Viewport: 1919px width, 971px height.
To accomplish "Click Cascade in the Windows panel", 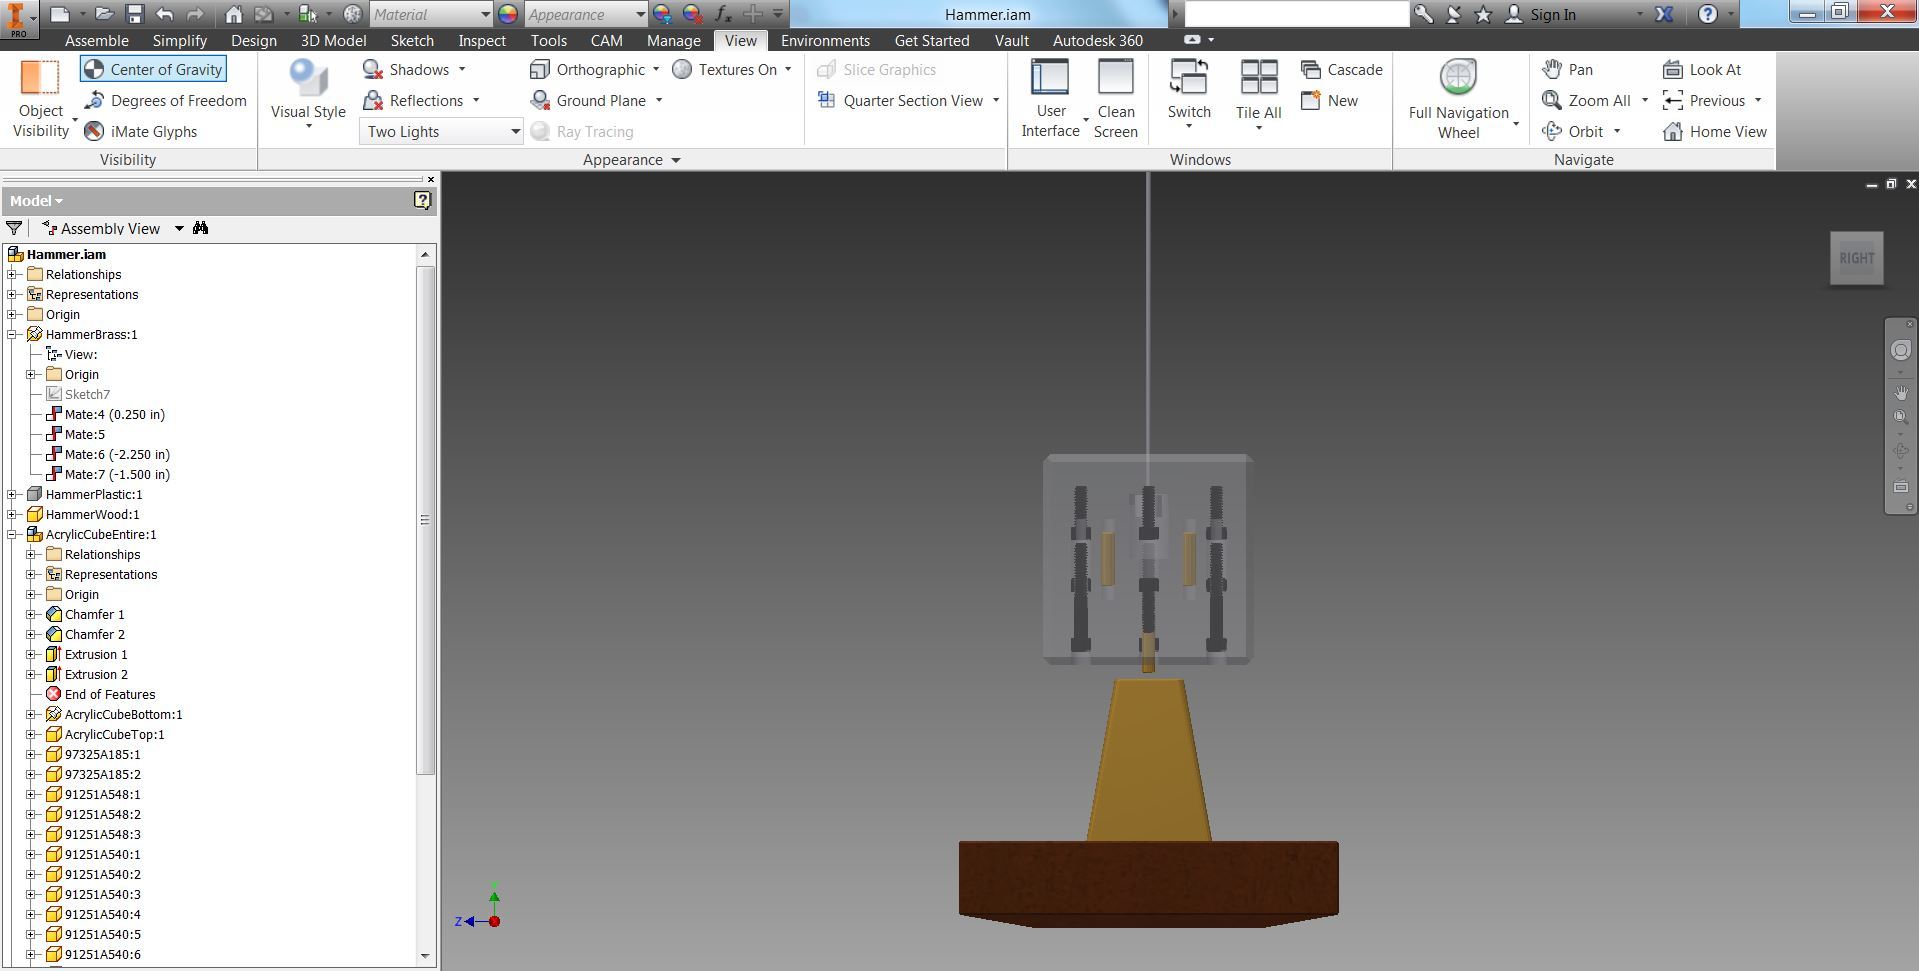I will pyautogui.click(x=1342, y=69).
